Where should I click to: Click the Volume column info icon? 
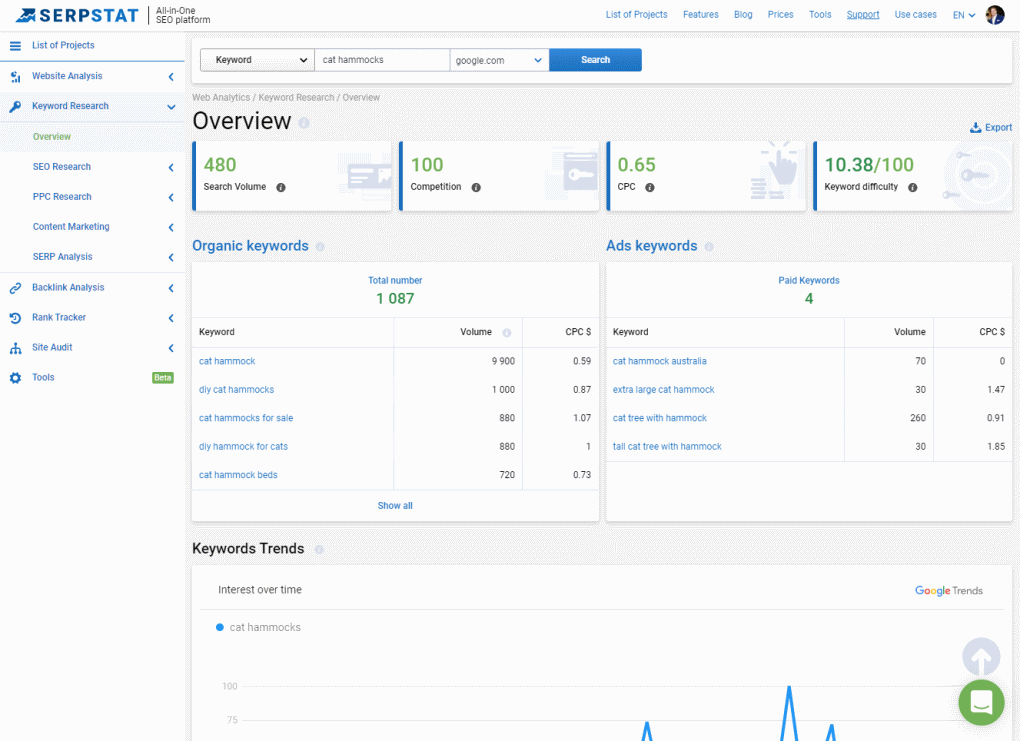coord(507,332)
